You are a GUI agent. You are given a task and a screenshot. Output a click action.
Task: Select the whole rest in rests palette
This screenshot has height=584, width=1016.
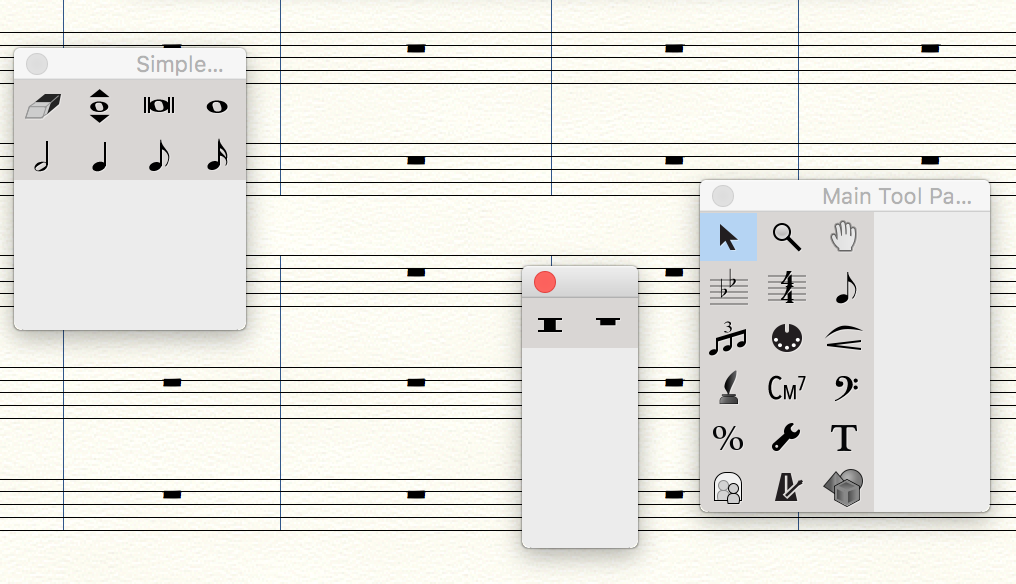click(x=607, y=323)
